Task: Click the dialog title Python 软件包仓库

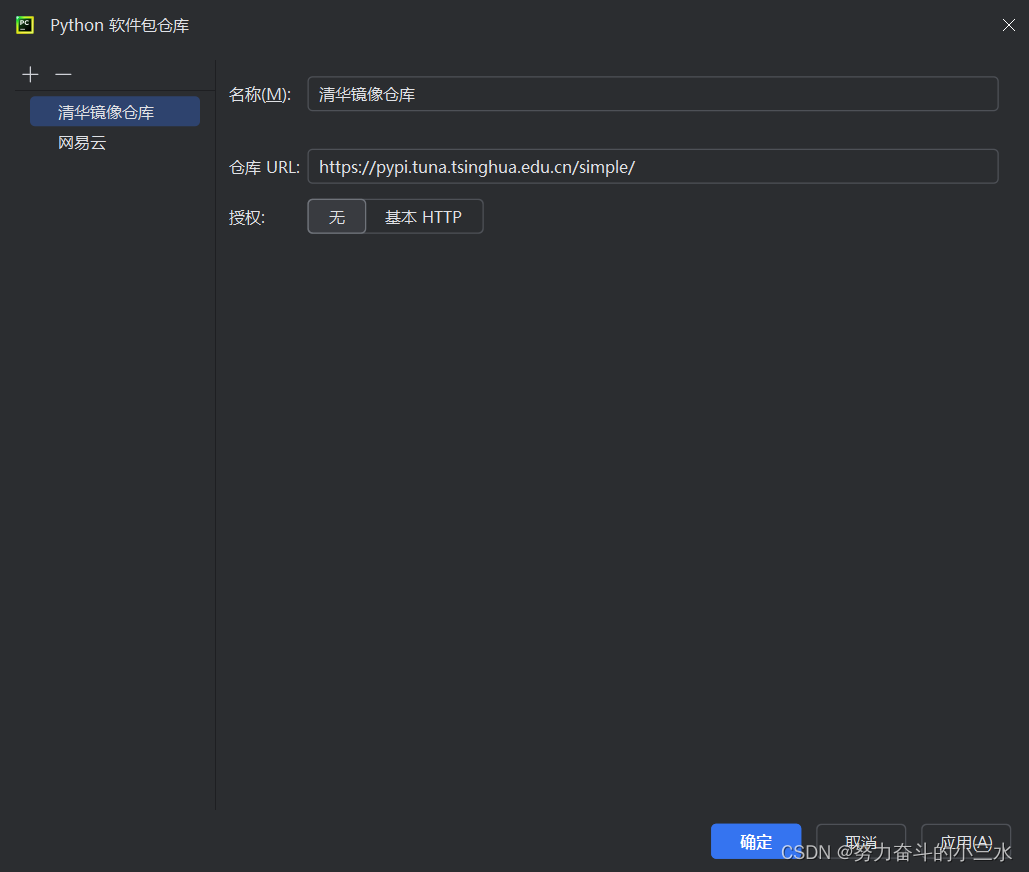Action: 119,24
